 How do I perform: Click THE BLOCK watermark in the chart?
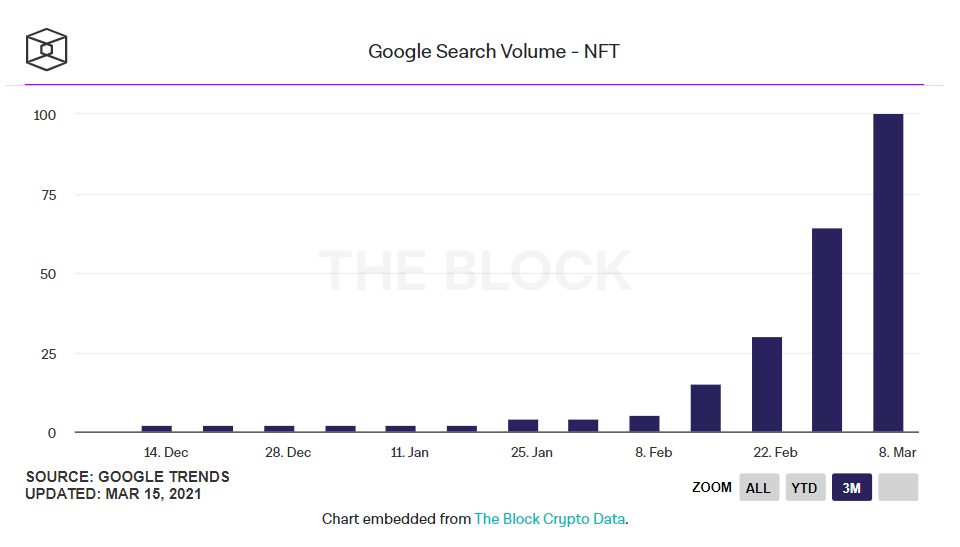point(475,271)
